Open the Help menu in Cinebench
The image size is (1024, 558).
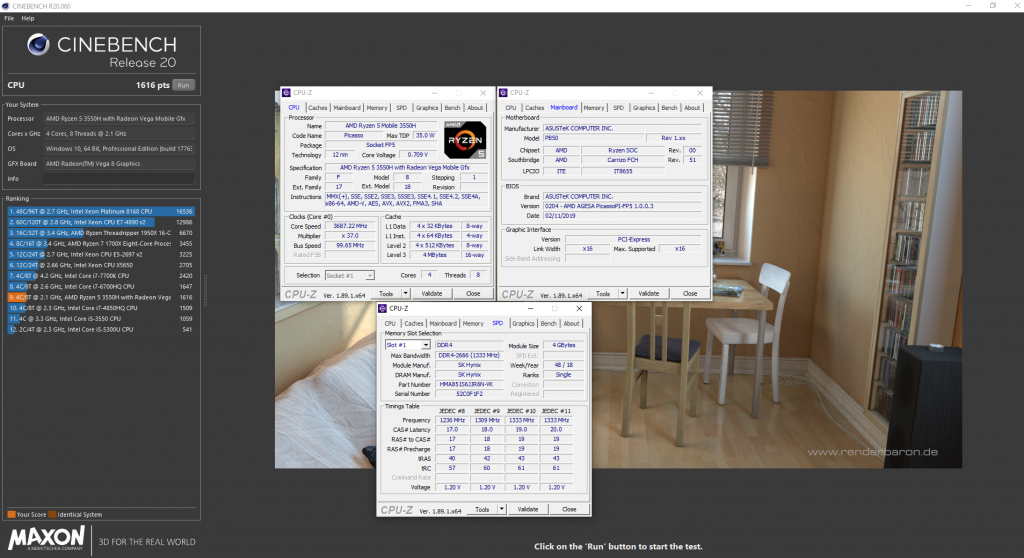pos(27,18)
